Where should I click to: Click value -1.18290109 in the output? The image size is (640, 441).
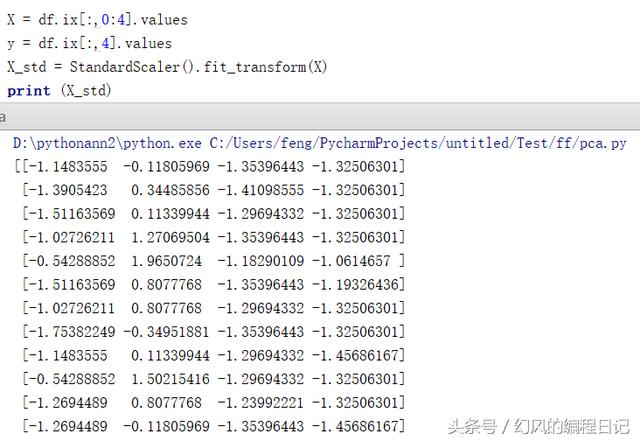[x=261, y=261]
